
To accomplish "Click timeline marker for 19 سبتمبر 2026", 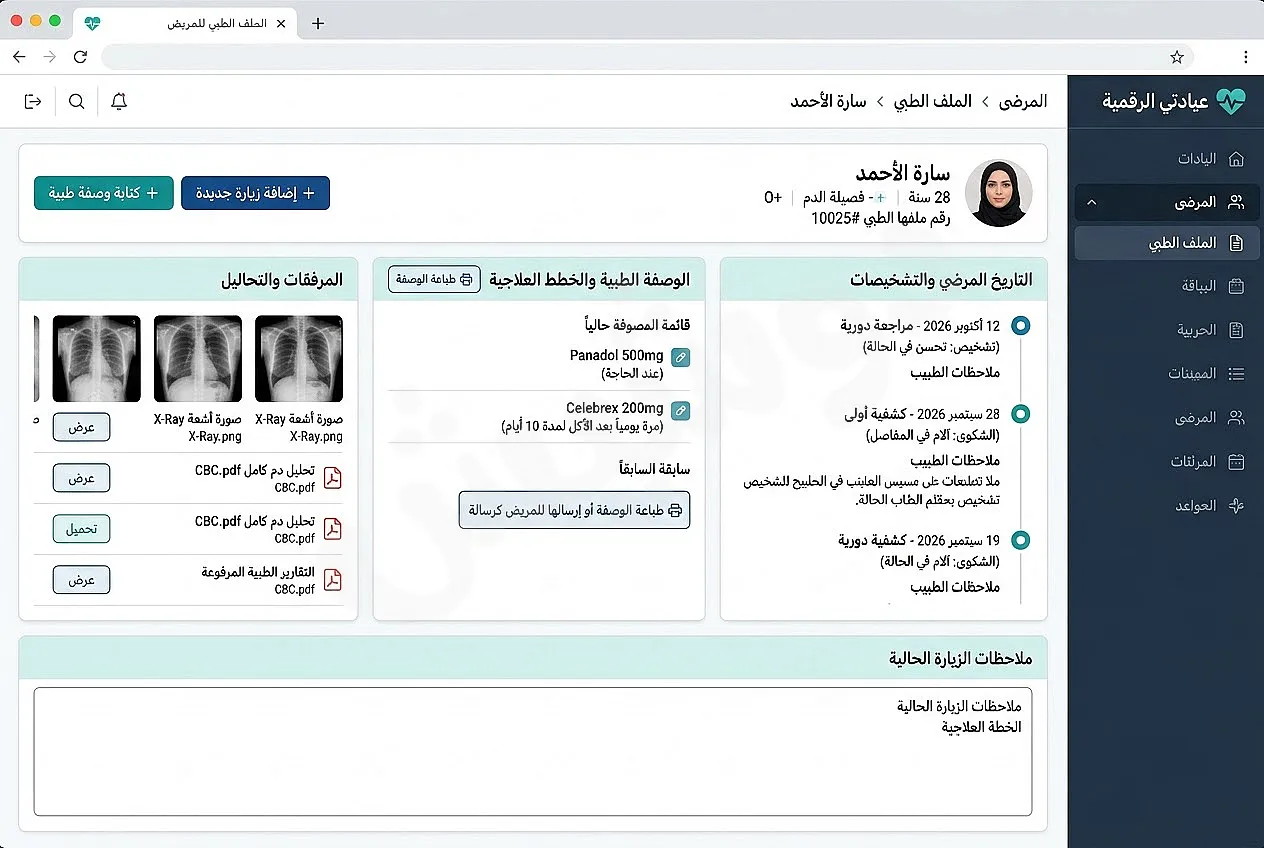I will pos(1020,540).
